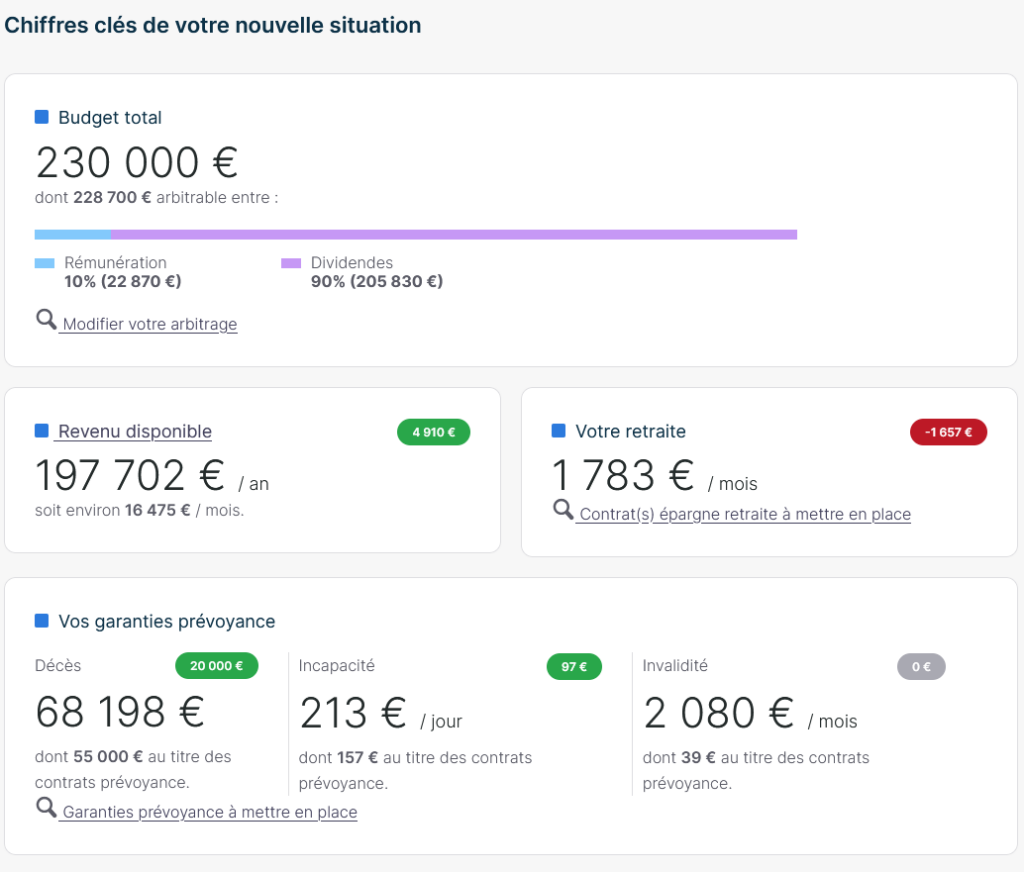Screen dimensions: 1024x872
Task: Open the underlined Revenu disponible heading link
Action: [x=134, y=431]
